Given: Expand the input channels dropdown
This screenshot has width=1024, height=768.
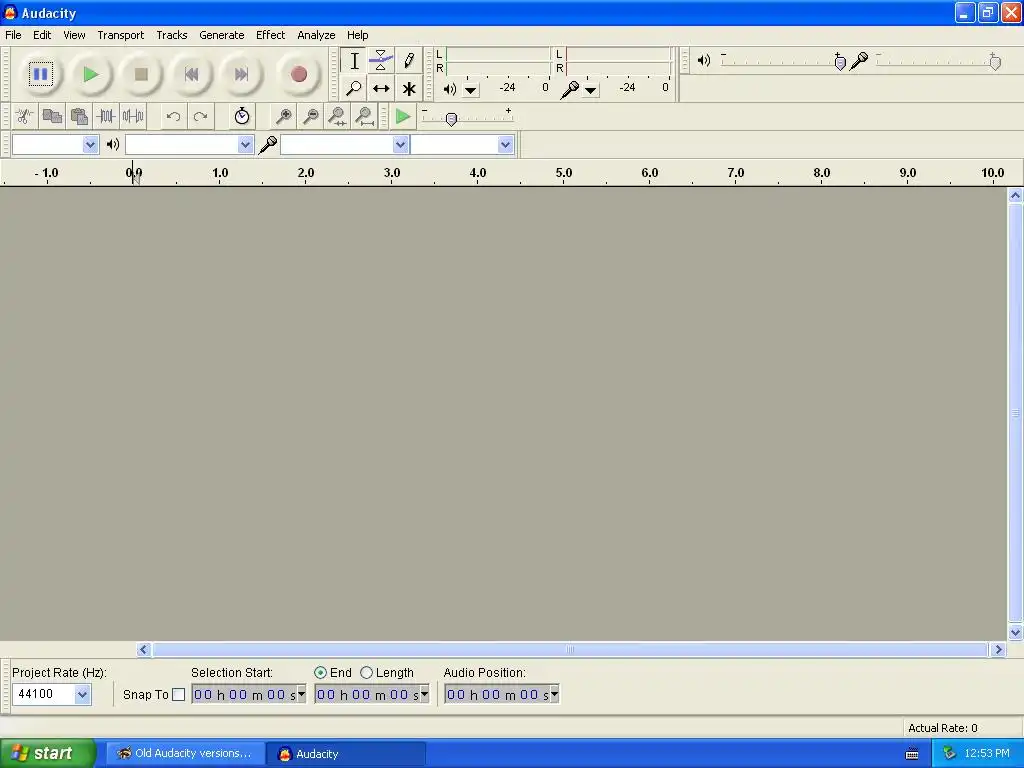Looking at the screenshot, I should click(505, 144).
